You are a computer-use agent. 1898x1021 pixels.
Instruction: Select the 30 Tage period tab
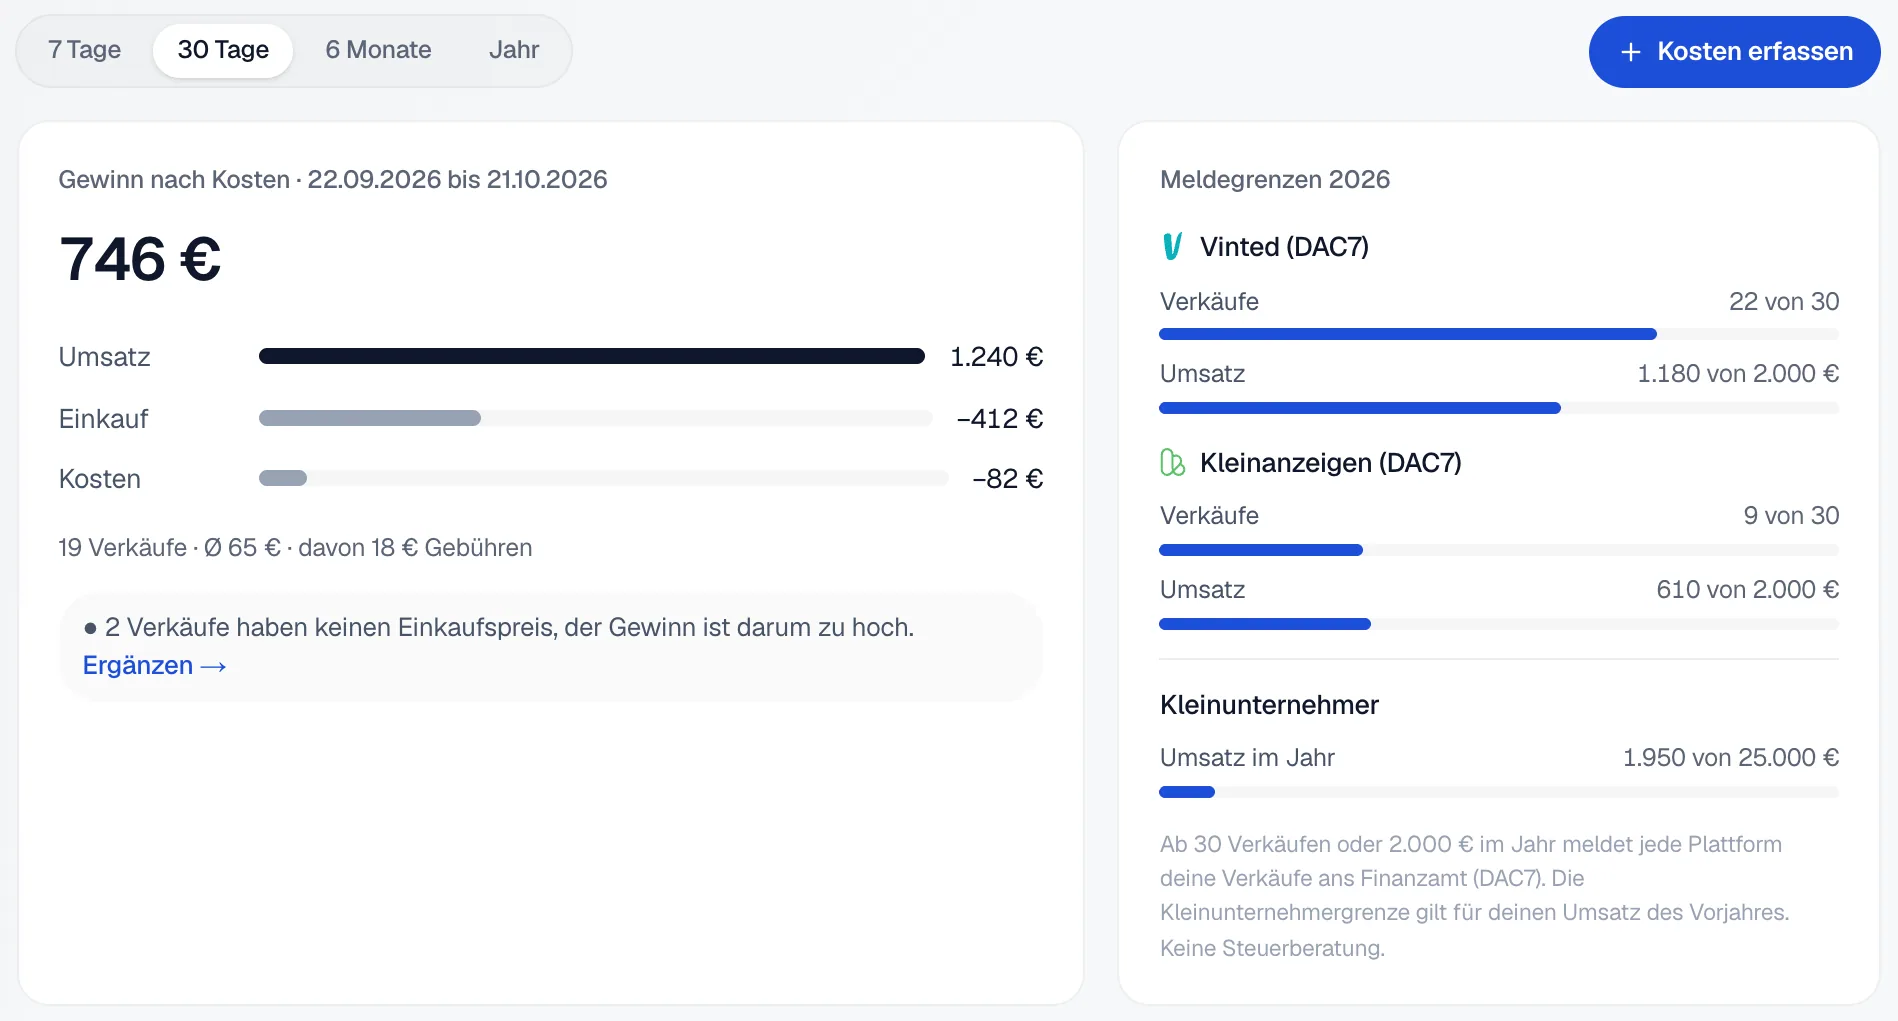223,50
